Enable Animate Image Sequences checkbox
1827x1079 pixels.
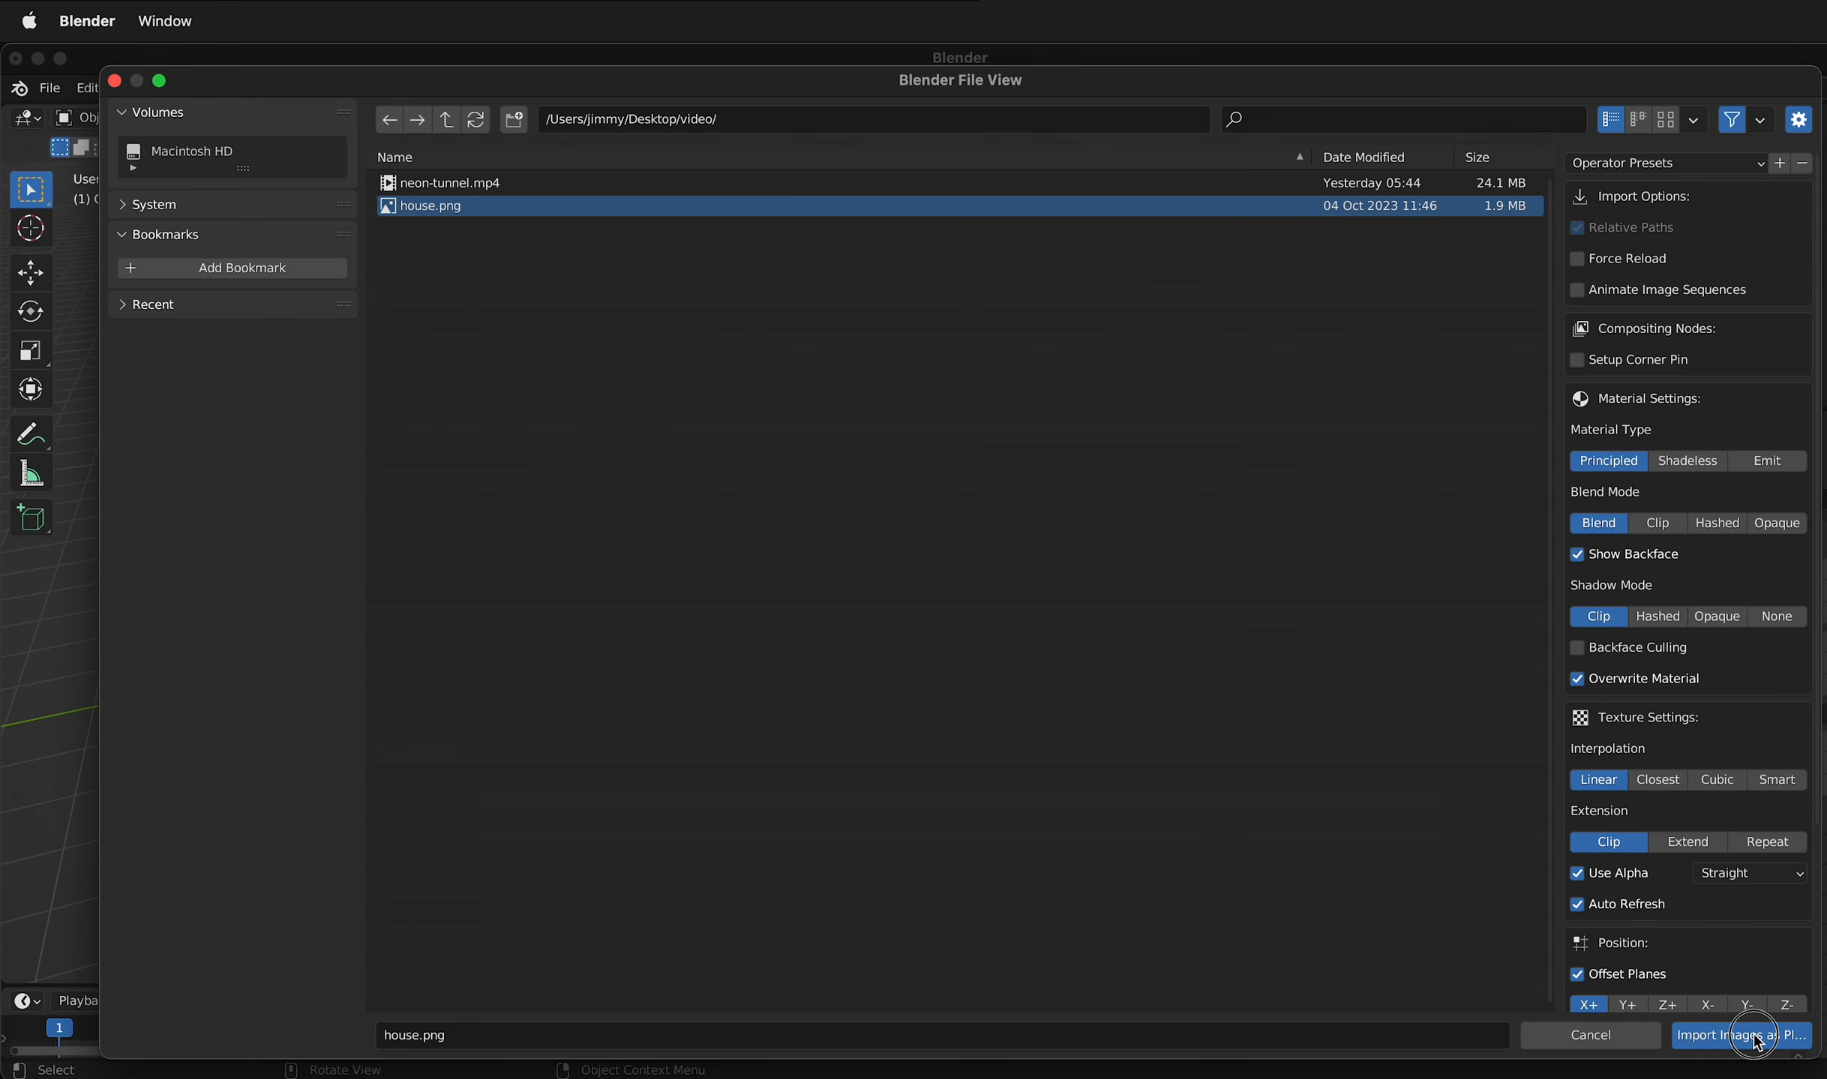(1577, 290)
